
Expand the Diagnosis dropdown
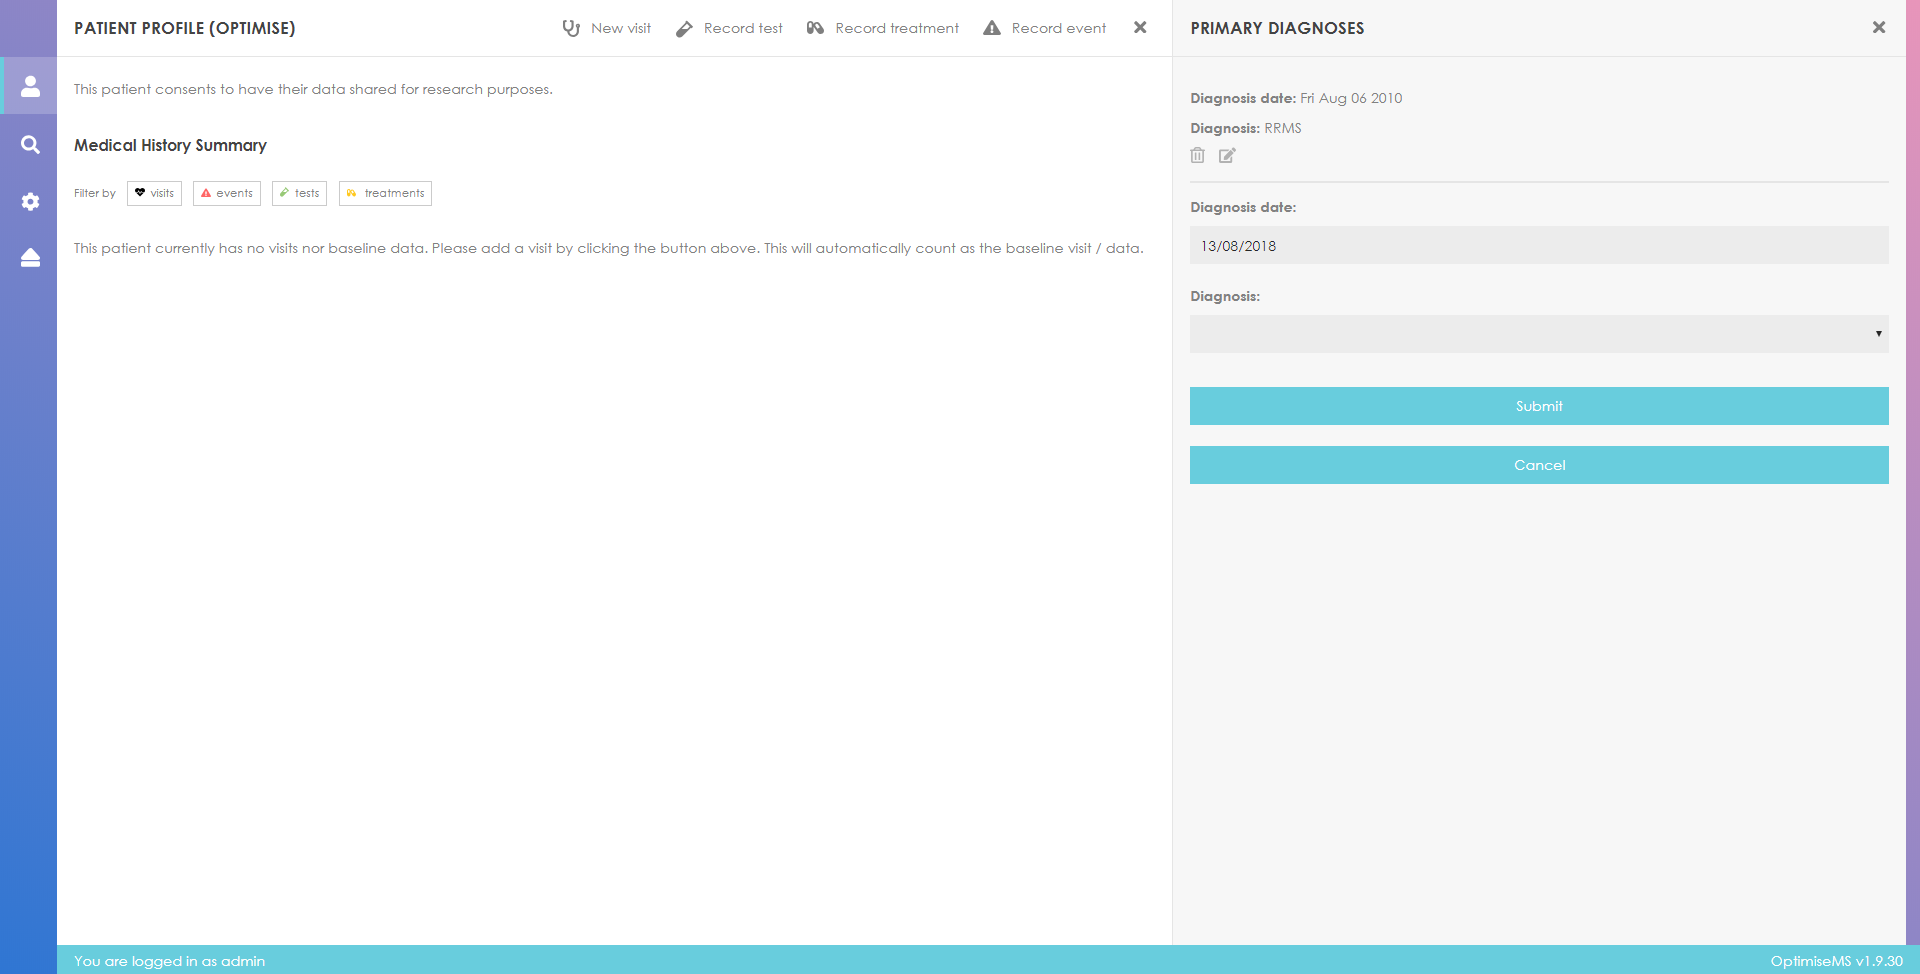1538,334
